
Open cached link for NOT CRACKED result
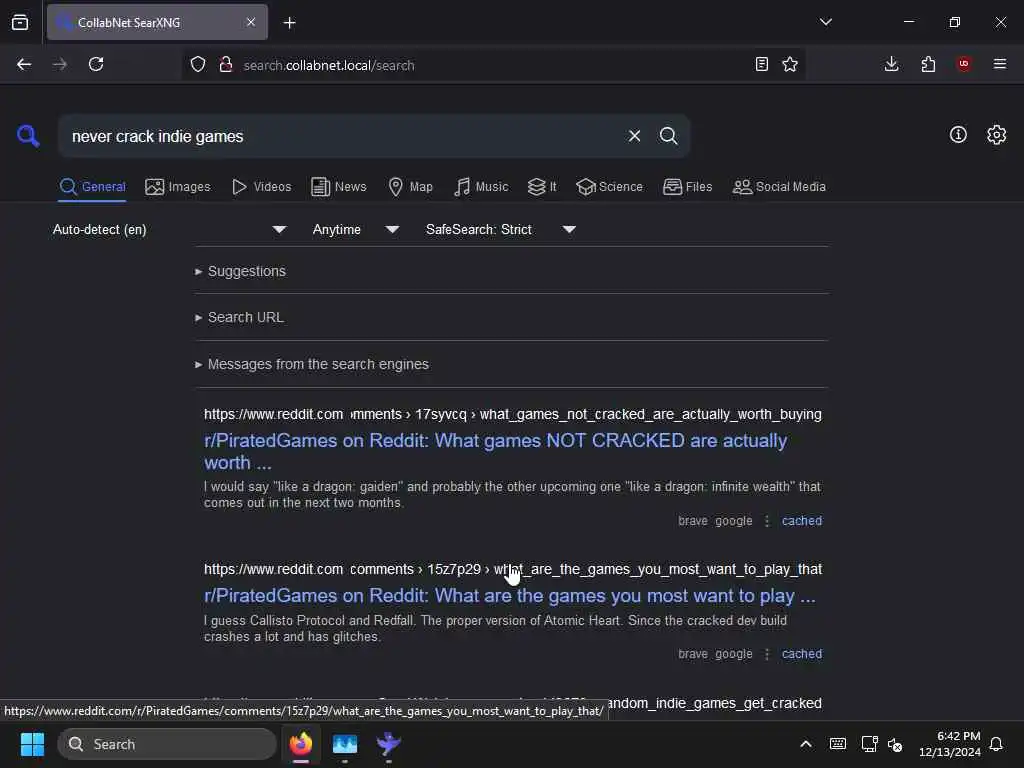[x=801, y=520]
